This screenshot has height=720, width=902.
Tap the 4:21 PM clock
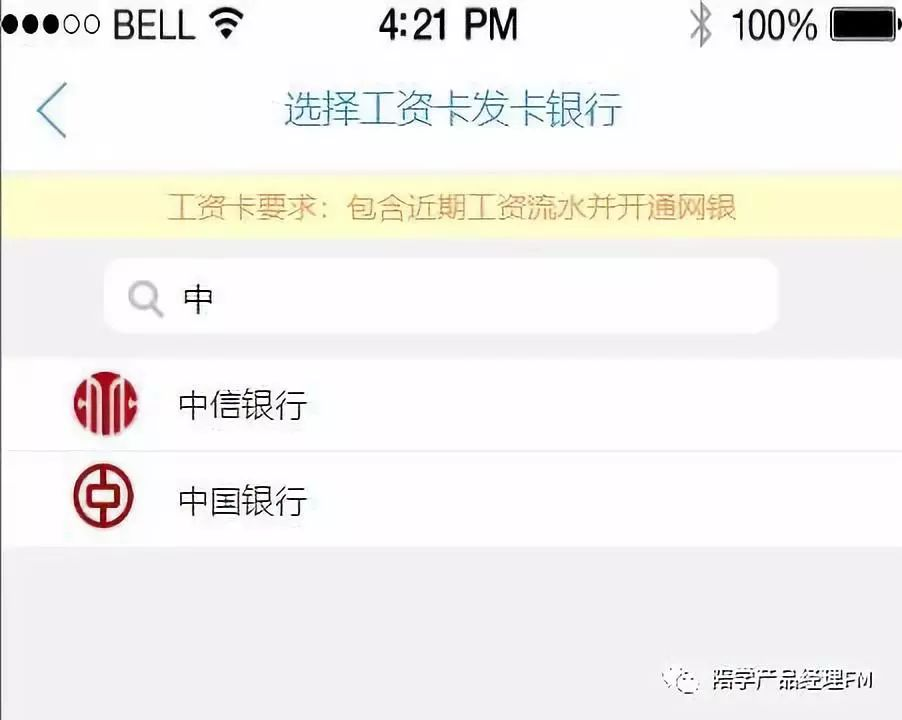(448, 25)
